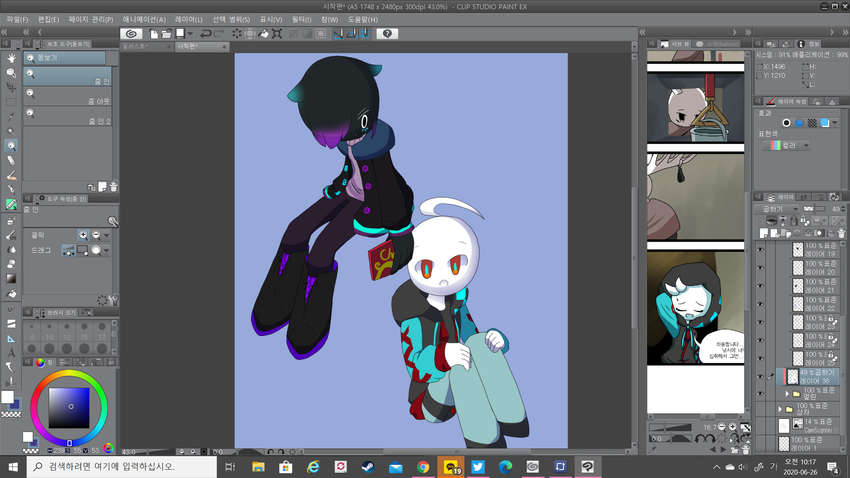Hide layer 22 with its eye icon
The height and width of the screenshot is (478, 850).
[x=760, y=304]
